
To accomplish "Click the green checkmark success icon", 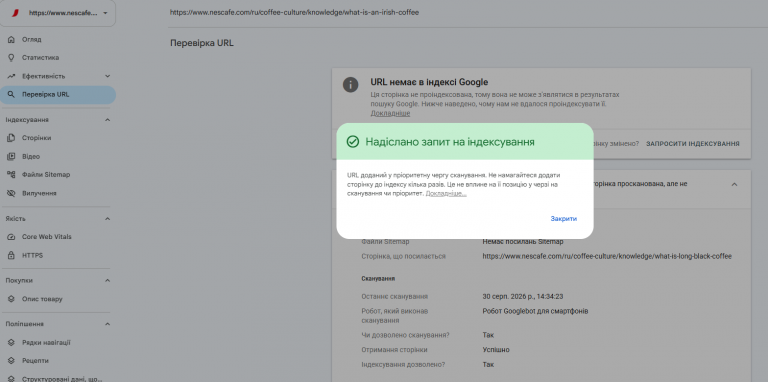I will pos(353,142).
